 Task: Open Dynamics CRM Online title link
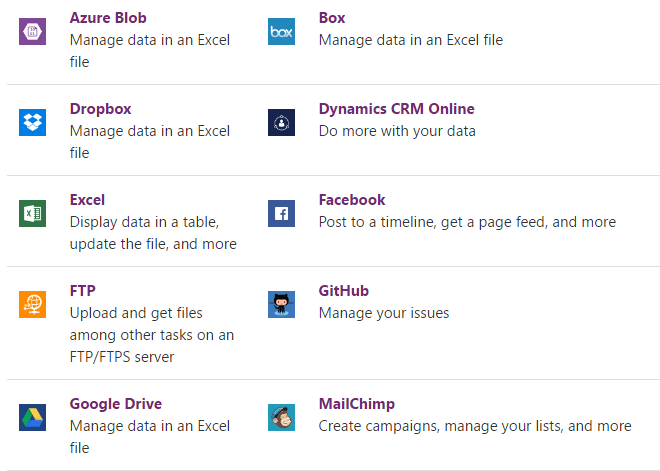(396, 109)
